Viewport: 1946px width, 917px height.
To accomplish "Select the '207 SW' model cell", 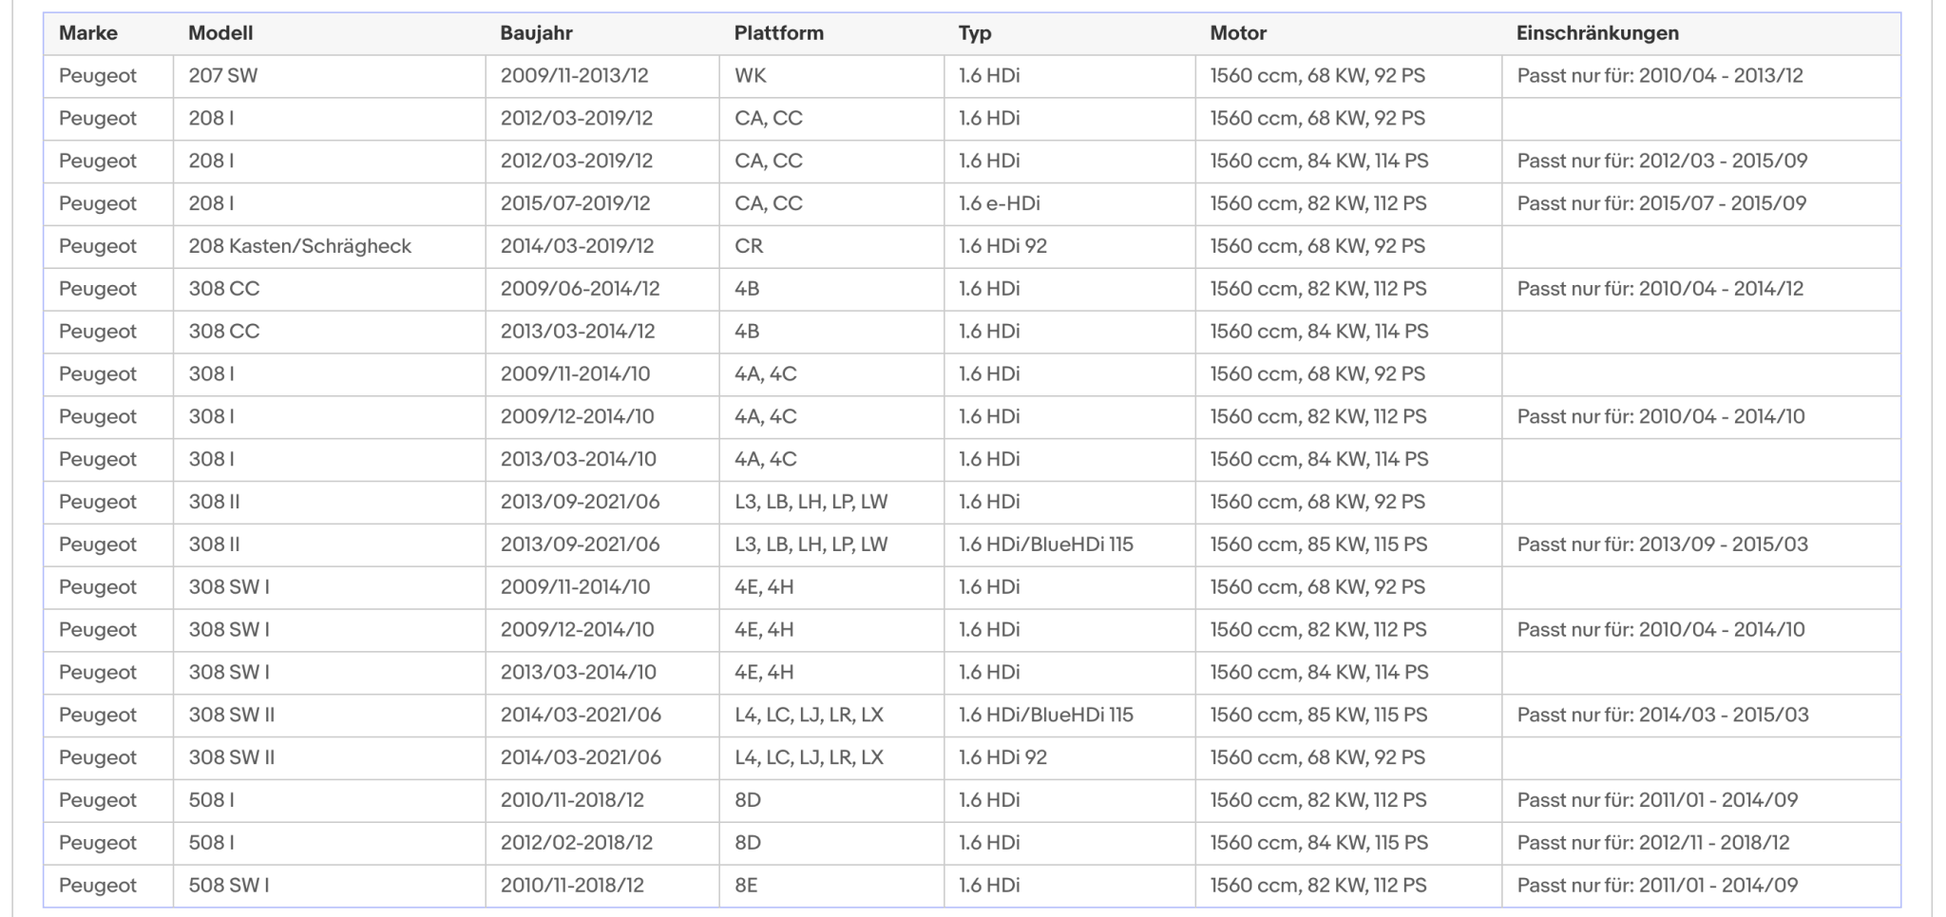I will point(223,76).
